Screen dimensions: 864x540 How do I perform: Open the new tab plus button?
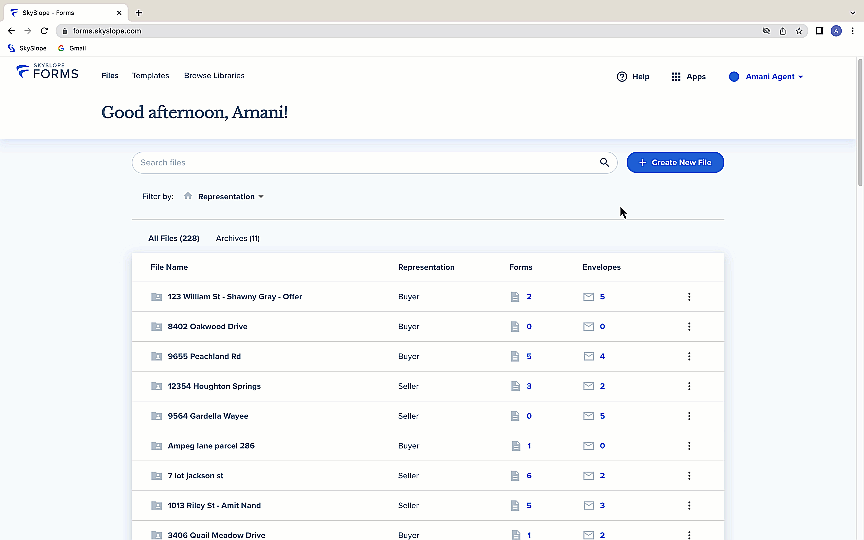click(x=139, y=13)
